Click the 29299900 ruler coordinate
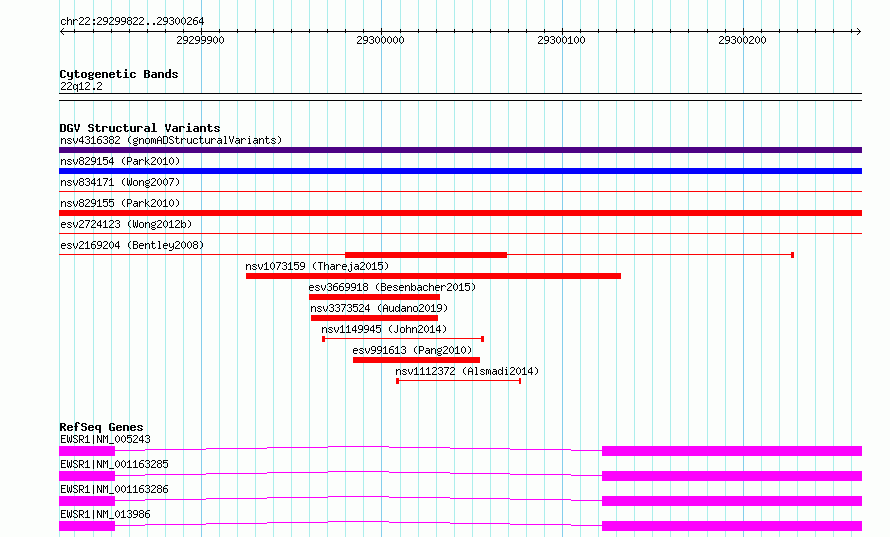The width and height of the screenshot is (890, 537). click(200, 40)
